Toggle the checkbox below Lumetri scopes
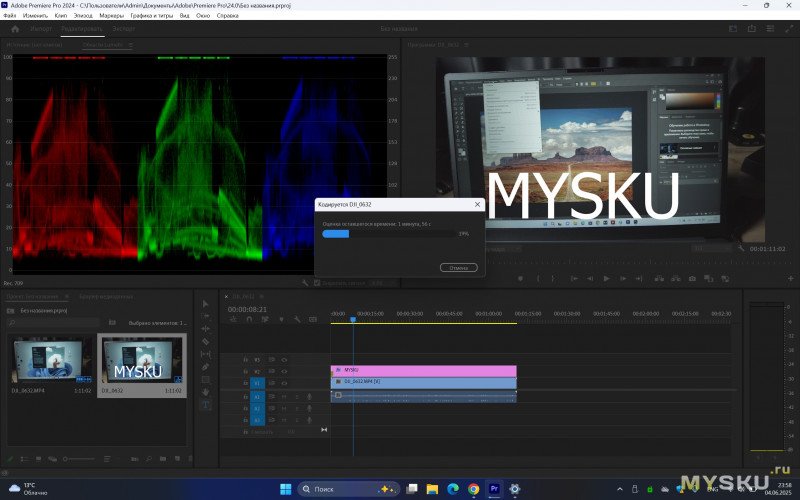Image resolution: width=800 pixels, height=500 pixels. (x=317, y=283)
